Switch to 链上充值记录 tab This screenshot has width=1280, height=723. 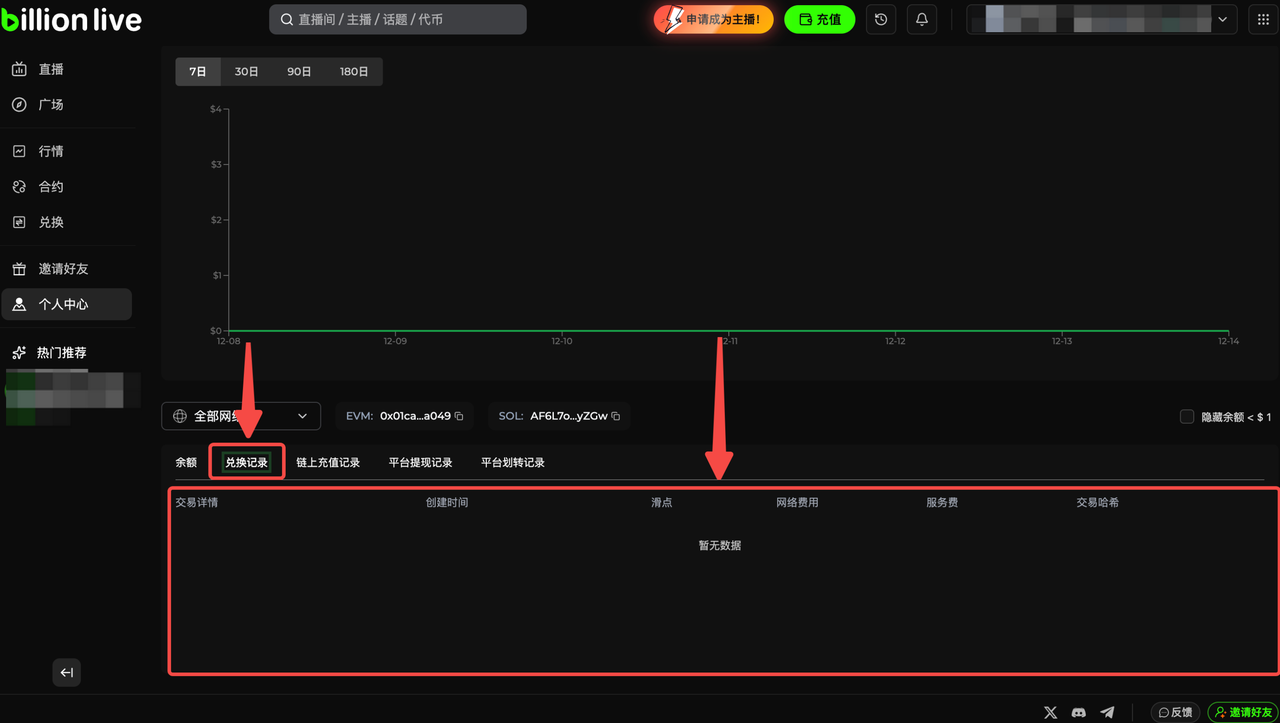tap(328, 463)
